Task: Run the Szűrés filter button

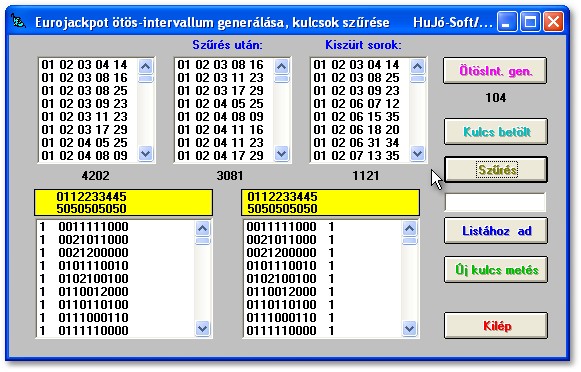Action: click(x=496, y=170)
